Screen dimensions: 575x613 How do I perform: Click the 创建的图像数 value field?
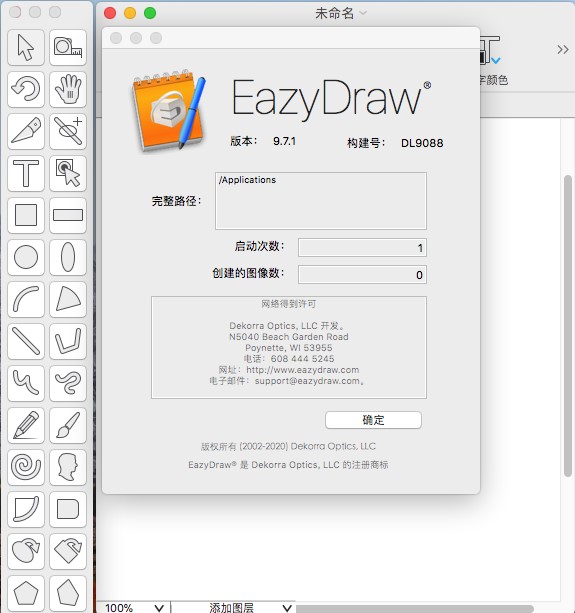click(x=362, y=275)
